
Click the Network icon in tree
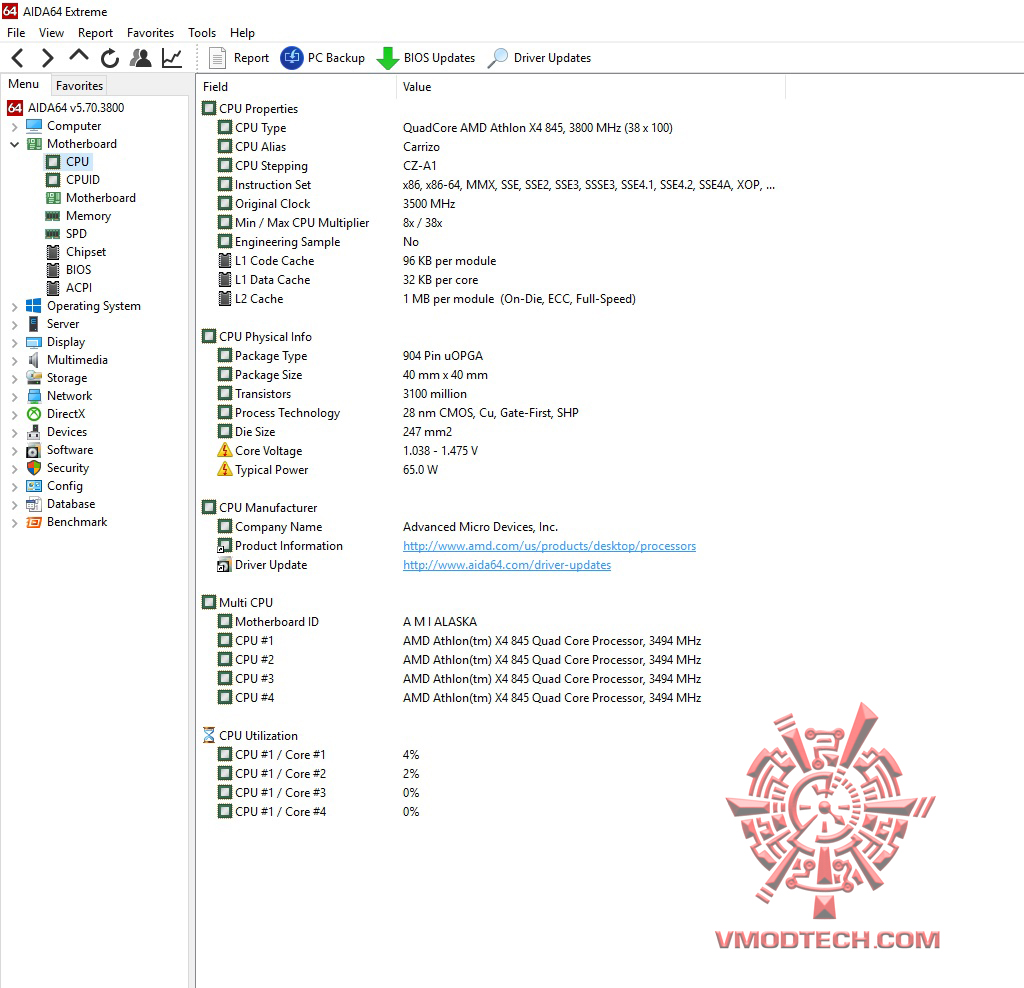click(34, 396)
